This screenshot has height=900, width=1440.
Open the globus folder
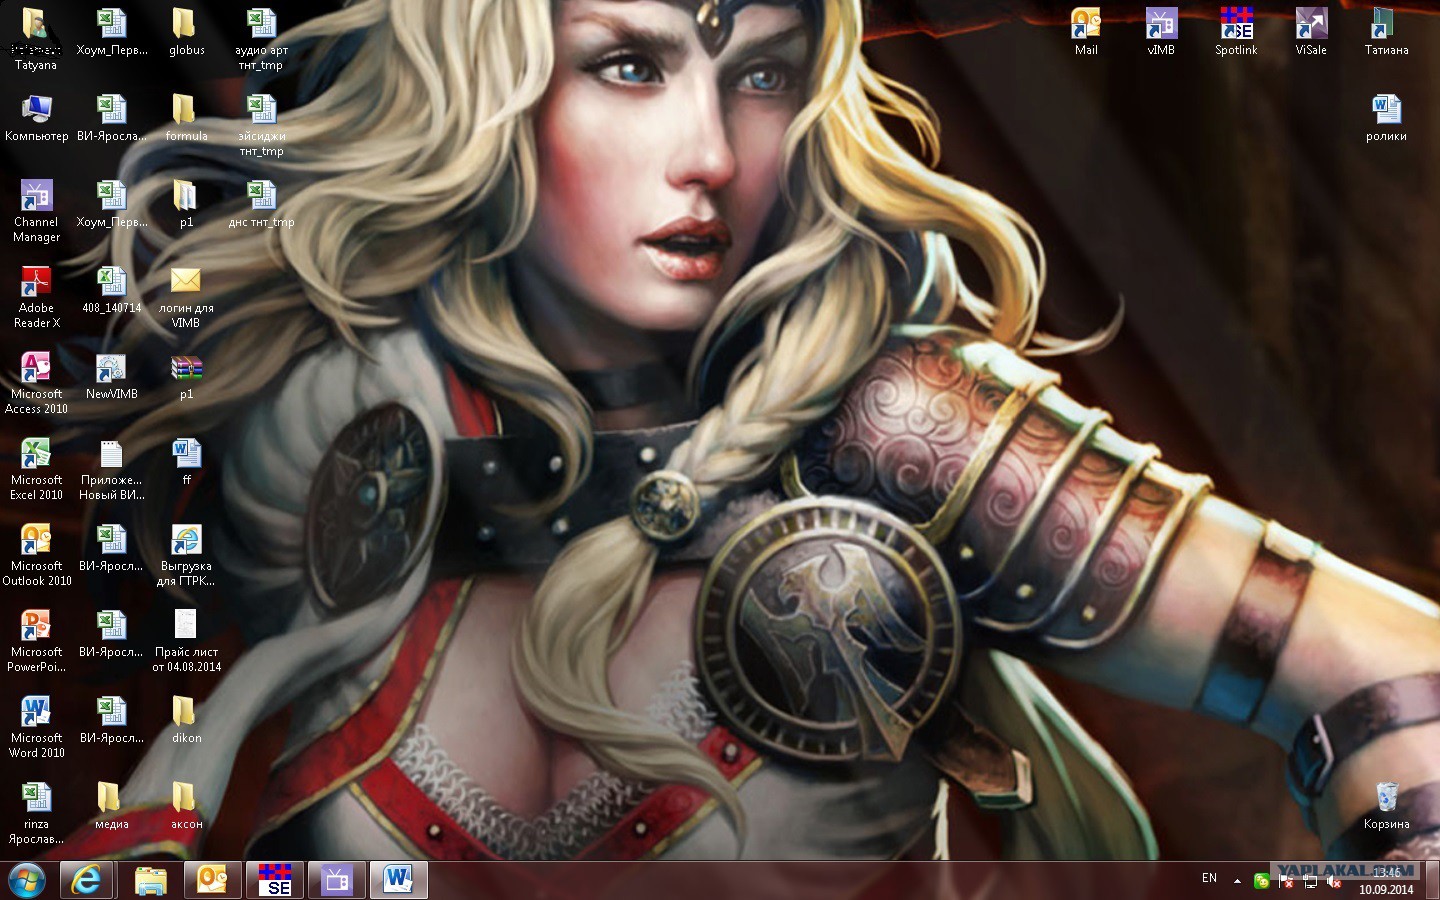pyautogui.click(x=186, y=33)
